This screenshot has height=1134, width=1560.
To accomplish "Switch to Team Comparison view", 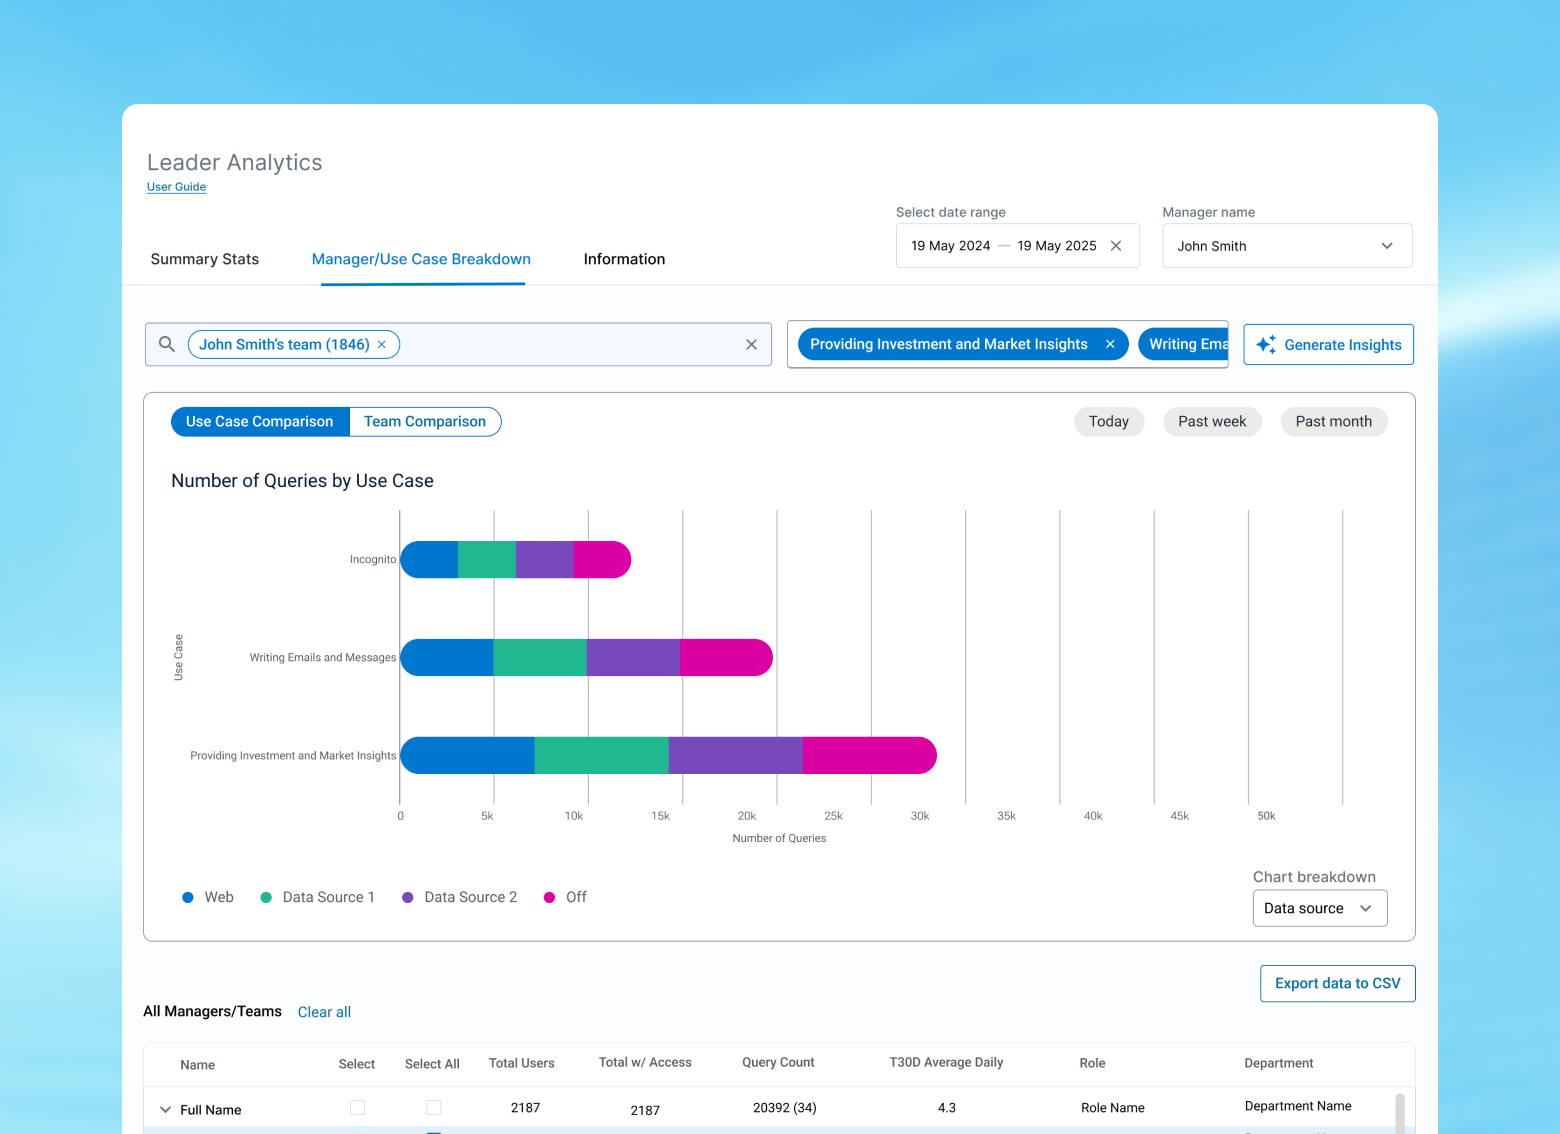I will [x=425, y=422].
